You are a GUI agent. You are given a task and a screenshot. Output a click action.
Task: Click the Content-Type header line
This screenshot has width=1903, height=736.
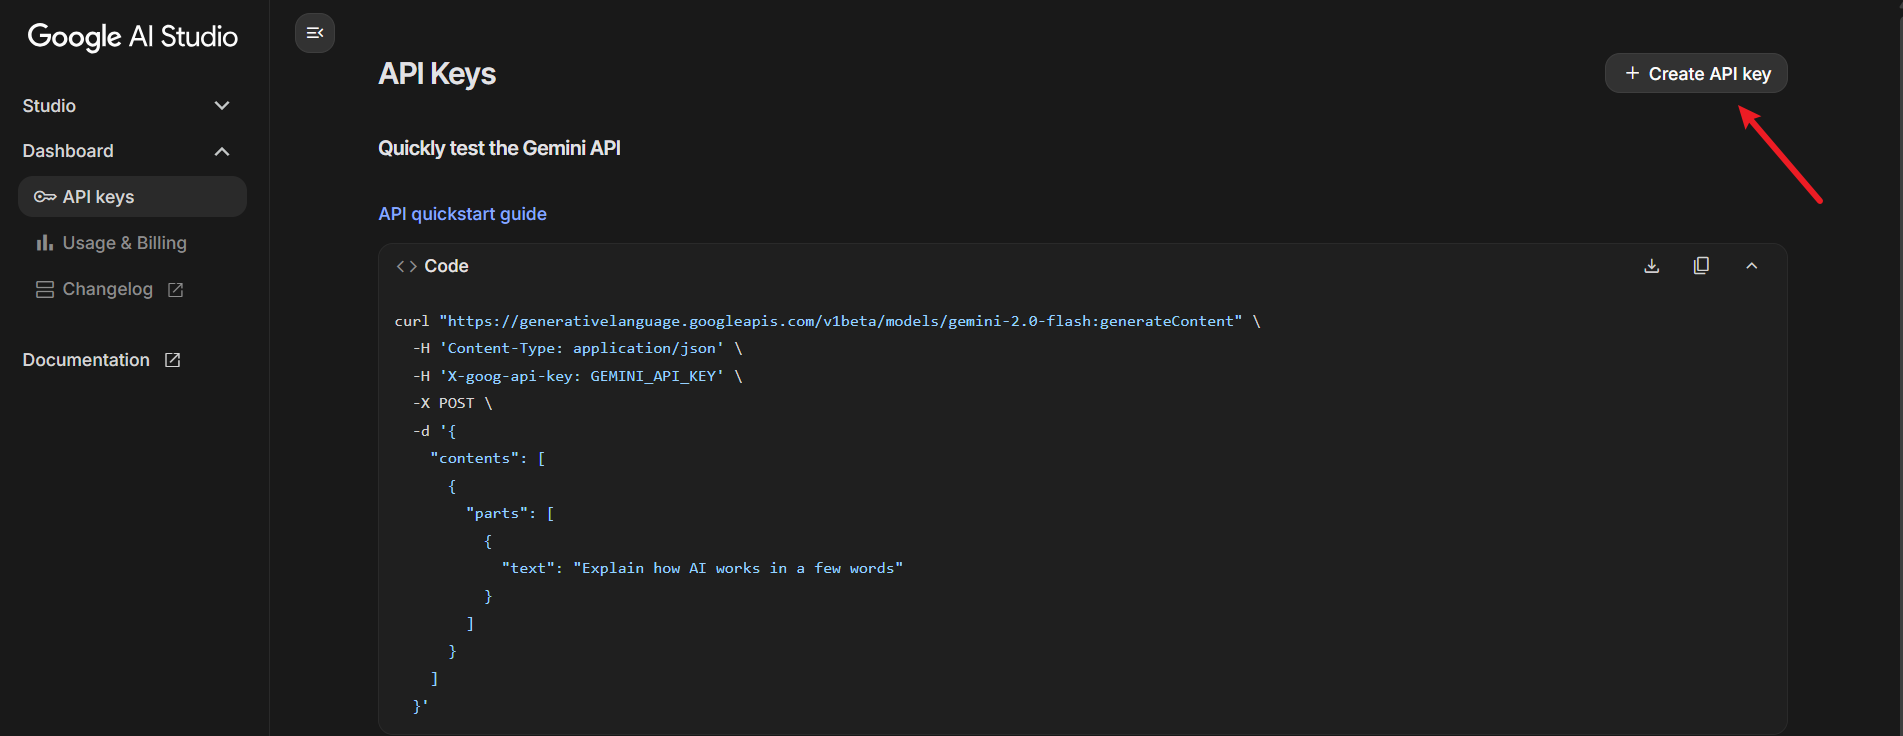point(577,348)
